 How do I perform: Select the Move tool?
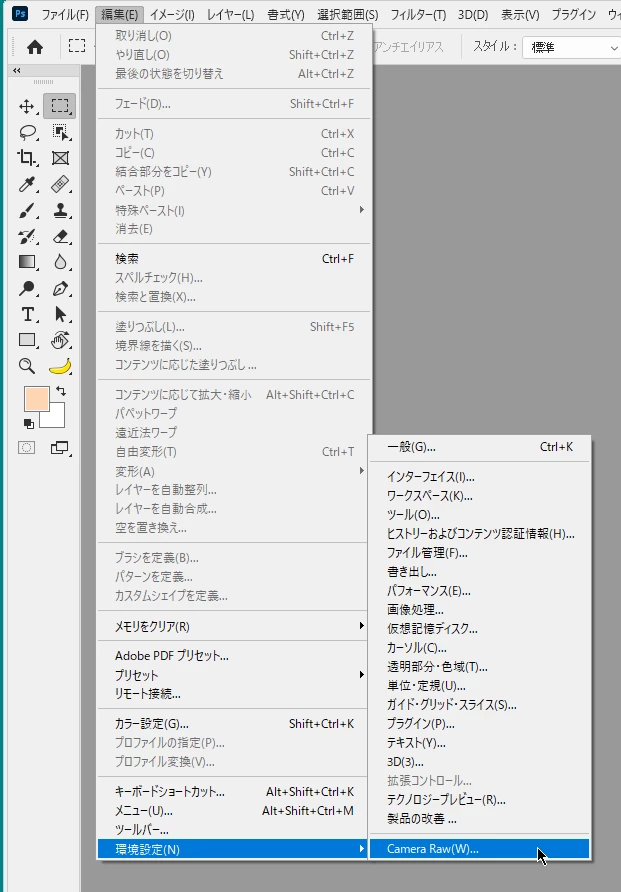pos(27,106)
